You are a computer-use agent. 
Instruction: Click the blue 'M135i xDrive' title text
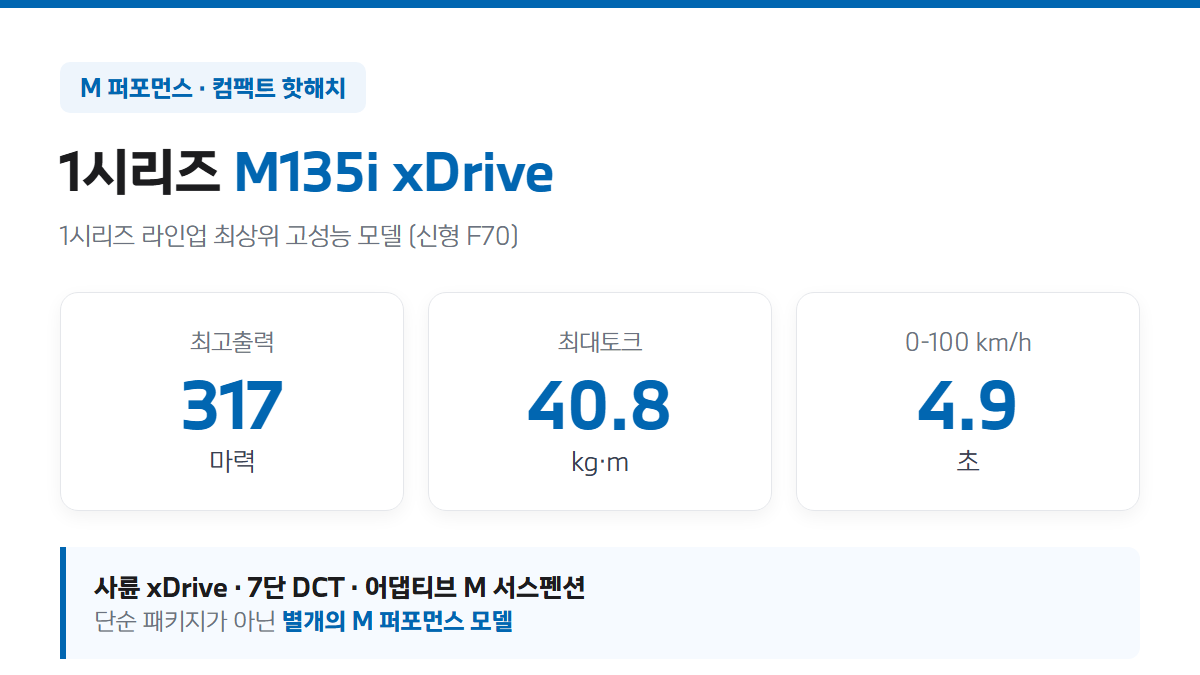point(393,173)
